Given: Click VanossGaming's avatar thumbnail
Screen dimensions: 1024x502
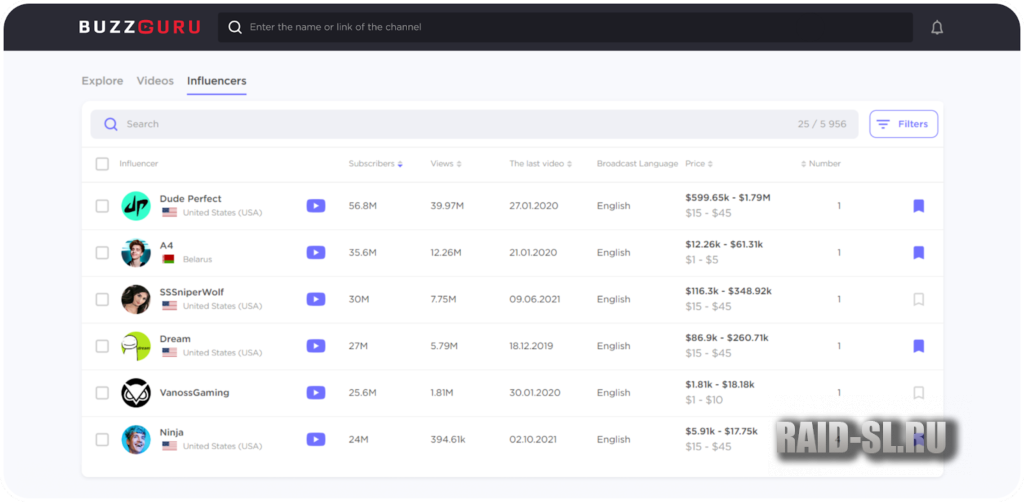Looking at the screenshot, I should (136, 393).
